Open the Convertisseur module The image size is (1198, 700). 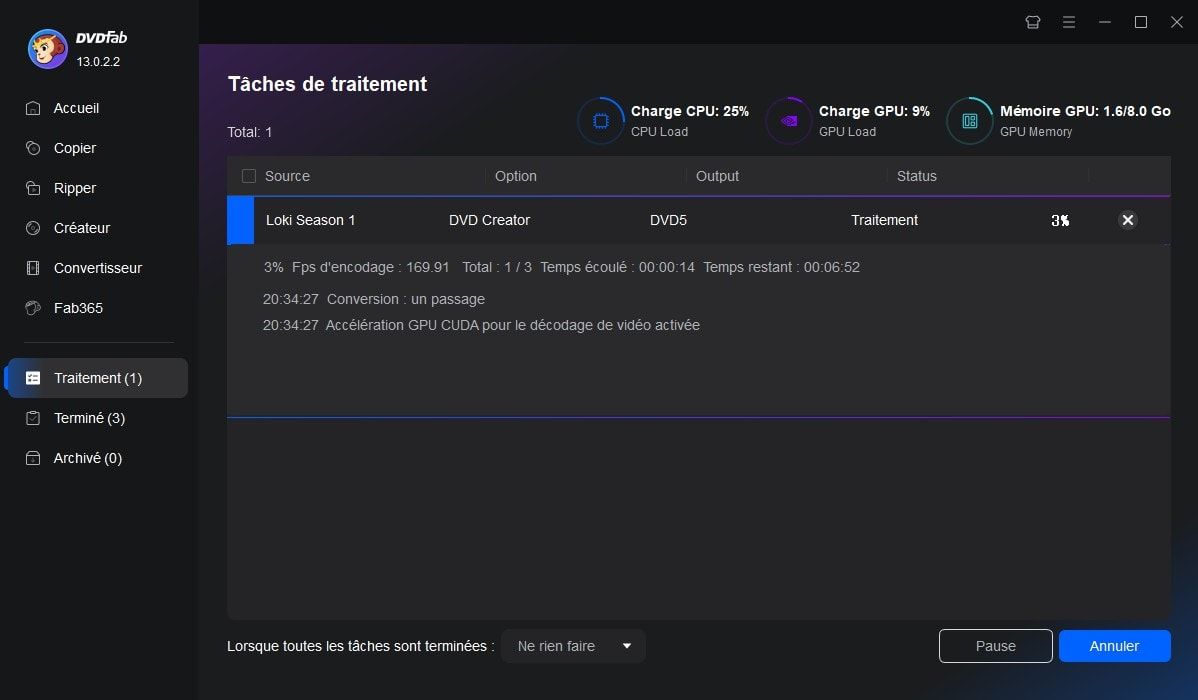98,267
